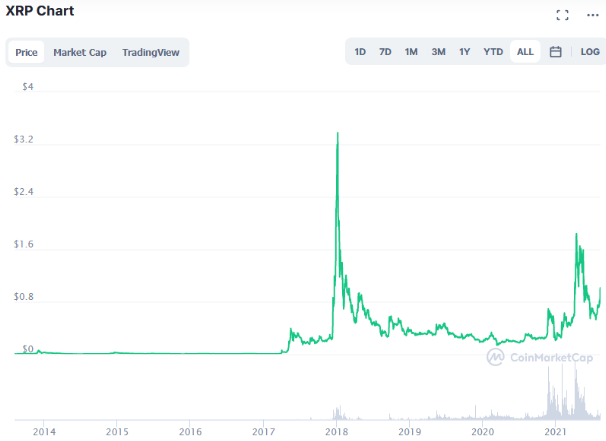Open the calendar date range picker

pos(555,52)
